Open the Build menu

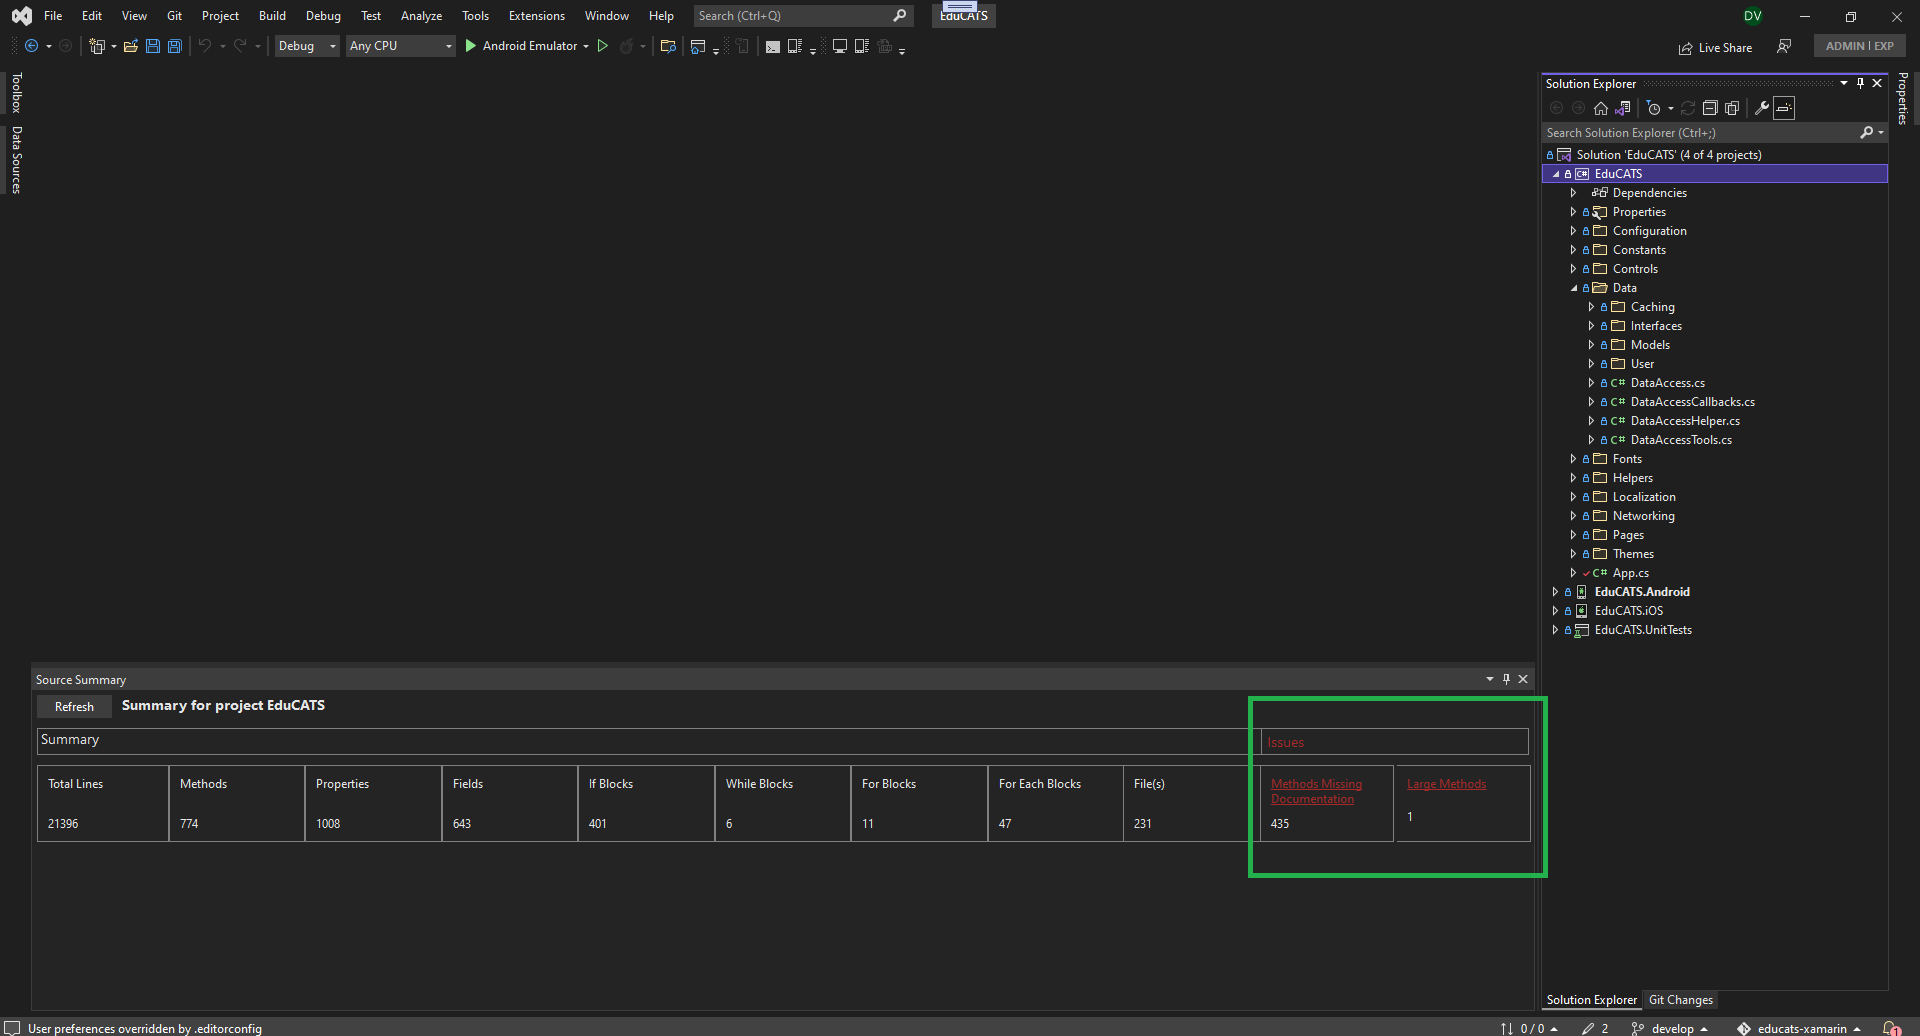272,16
